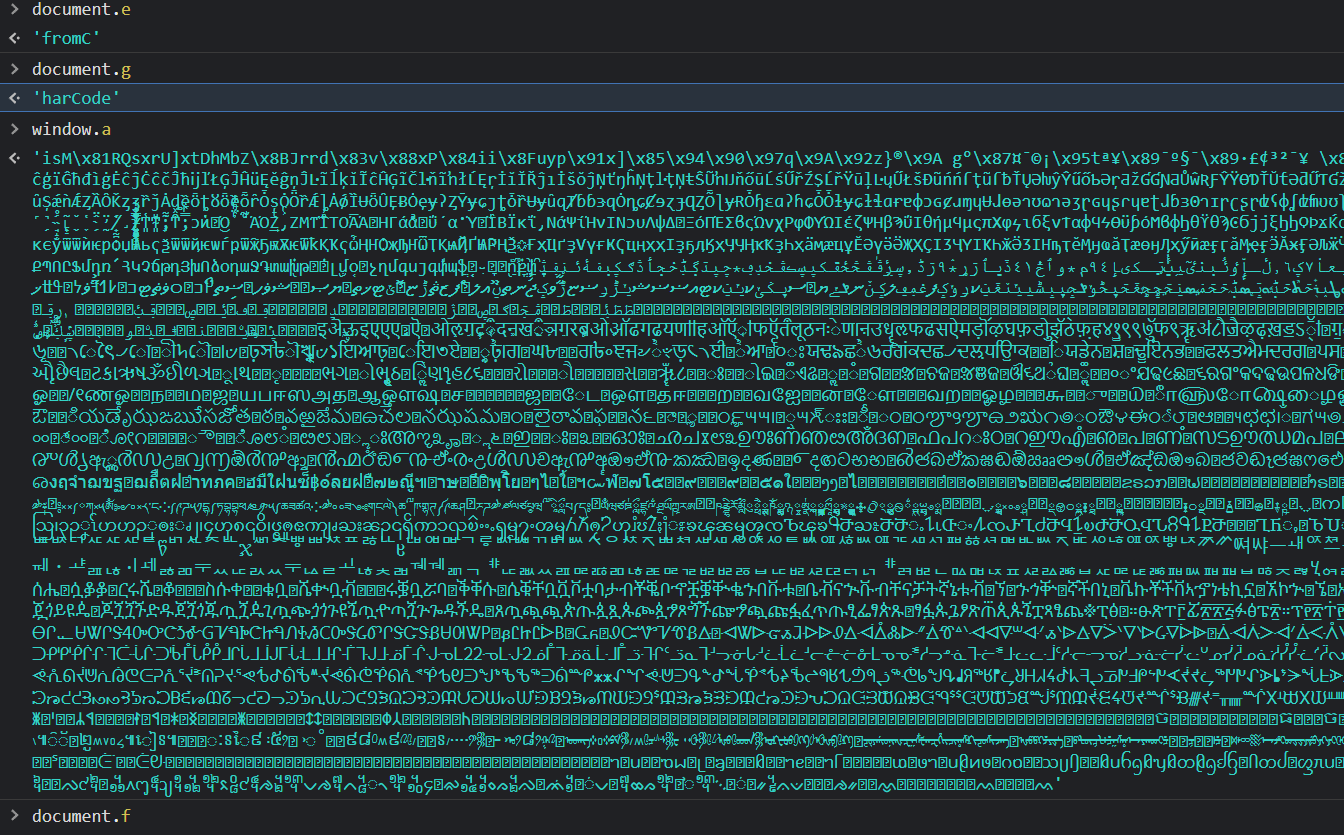Select the 'fromC' output string
1344x835 pixels.
pyautogui.click(x=66, y=38)
